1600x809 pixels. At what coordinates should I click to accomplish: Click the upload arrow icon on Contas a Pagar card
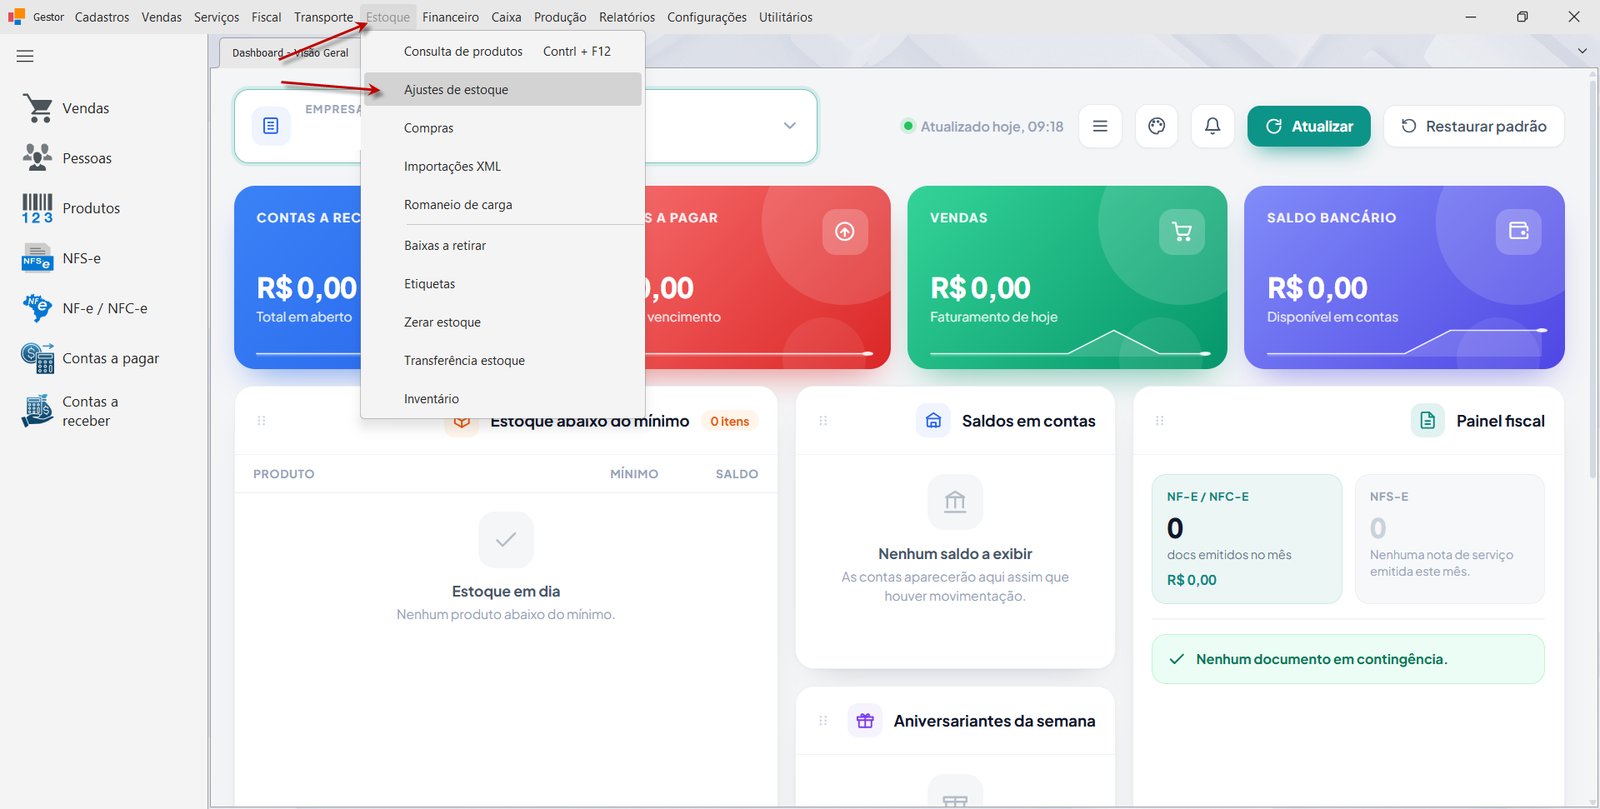pyautogui.click(x=845, y=232)
